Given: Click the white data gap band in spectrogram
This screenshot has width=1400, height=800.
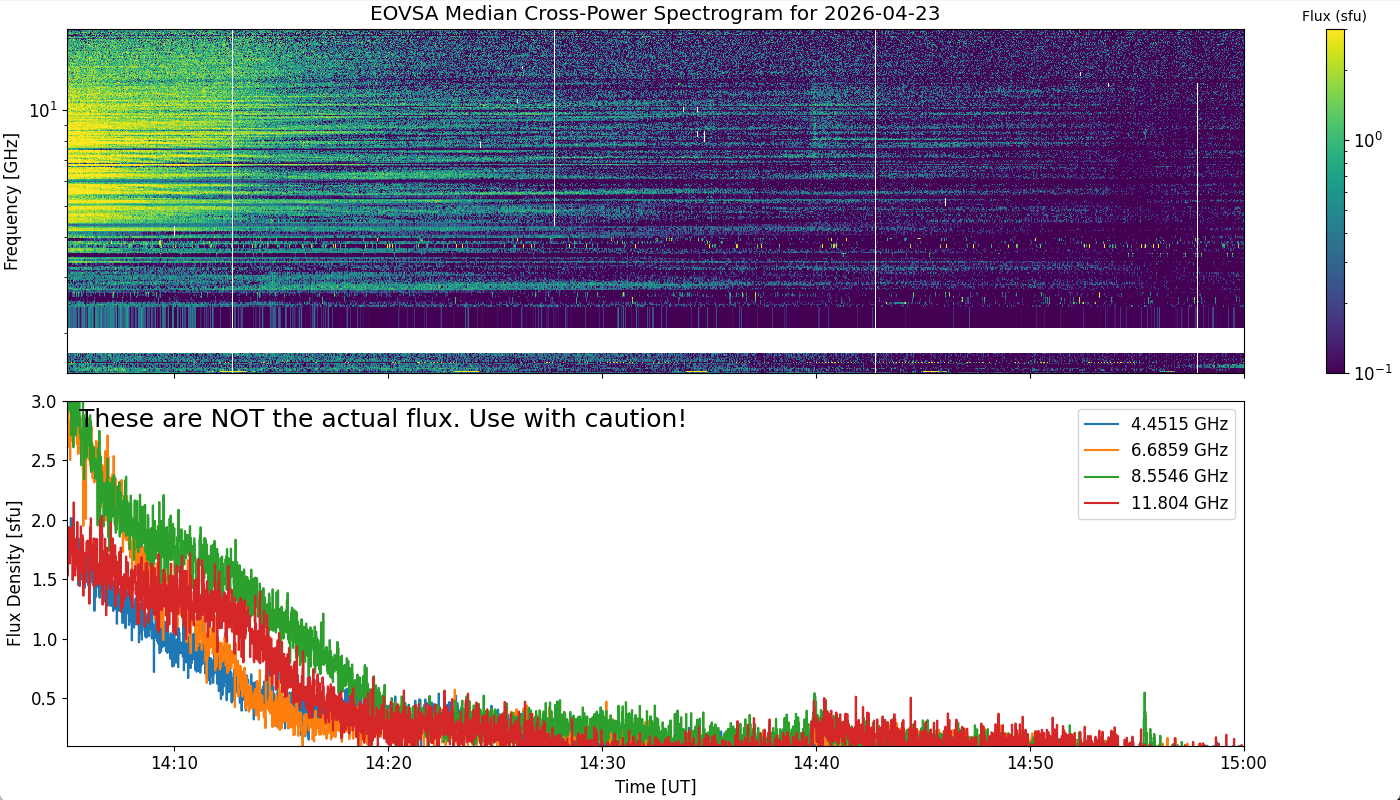Looking at the screenshot, I should point(655,340).
